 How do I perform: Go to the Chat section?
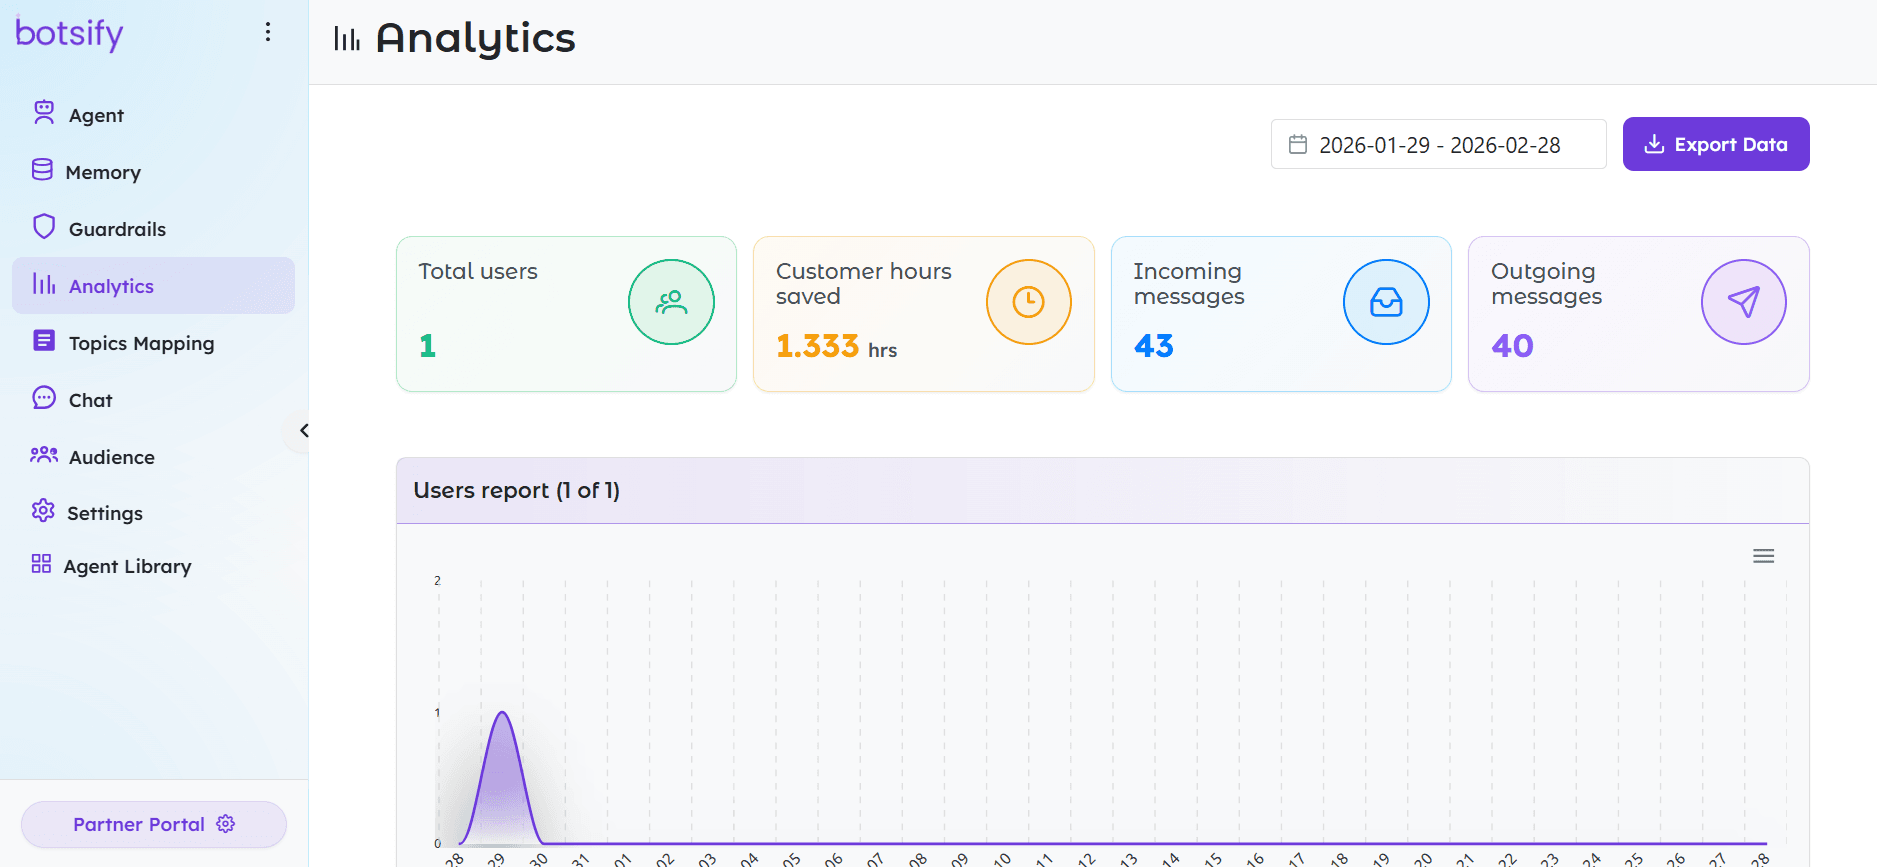tap(90, 400)
